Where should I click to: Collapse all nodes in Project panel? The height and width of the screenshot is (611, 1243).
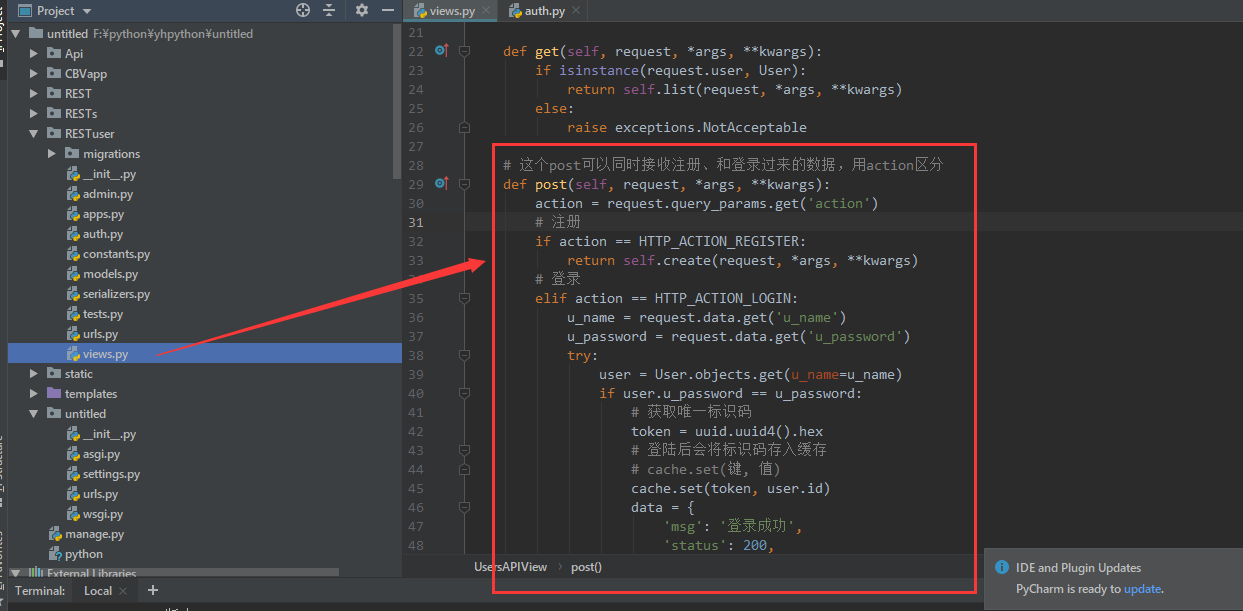point(329,10)
